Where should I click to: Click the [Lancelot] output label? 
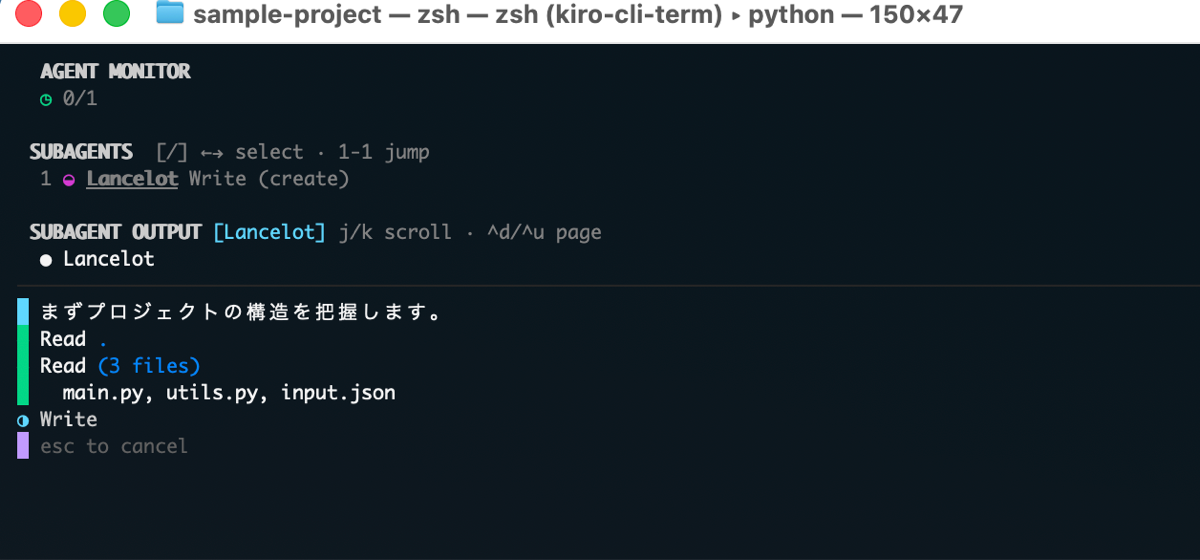[269, 232]
